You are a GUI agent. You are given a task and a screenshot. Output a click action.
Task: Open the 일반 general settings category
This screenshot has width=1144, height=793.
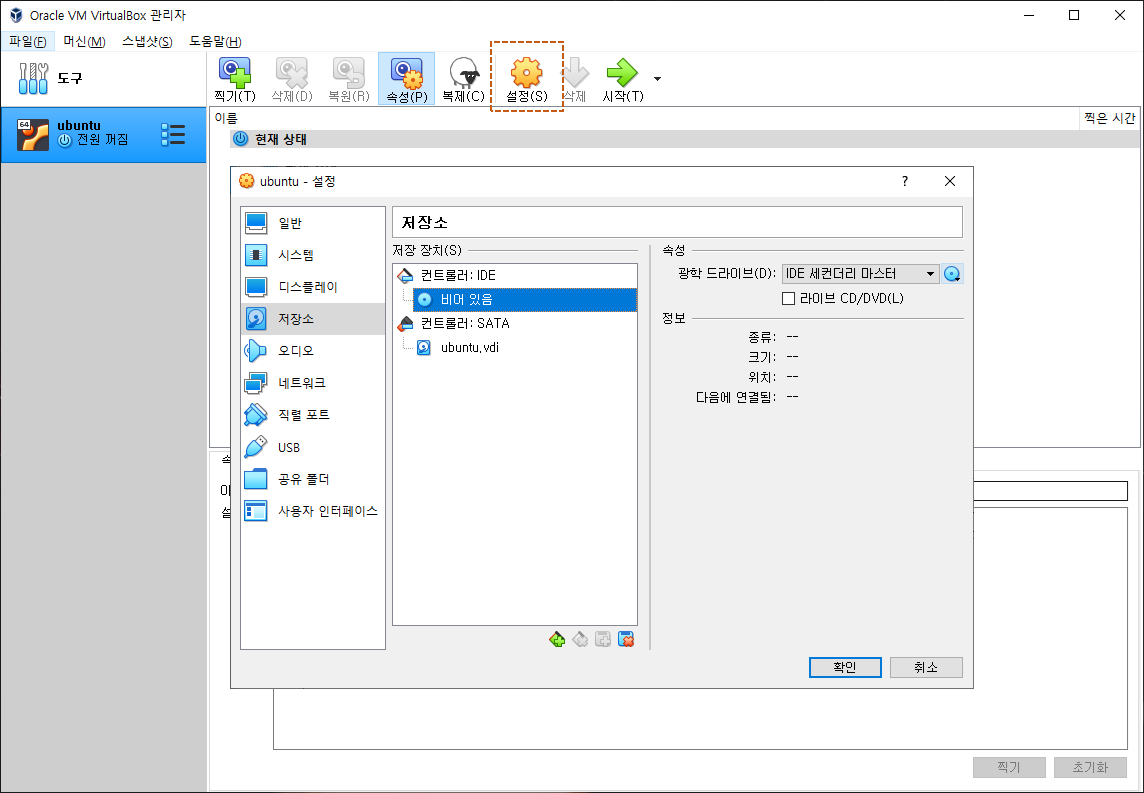(313, 223)
